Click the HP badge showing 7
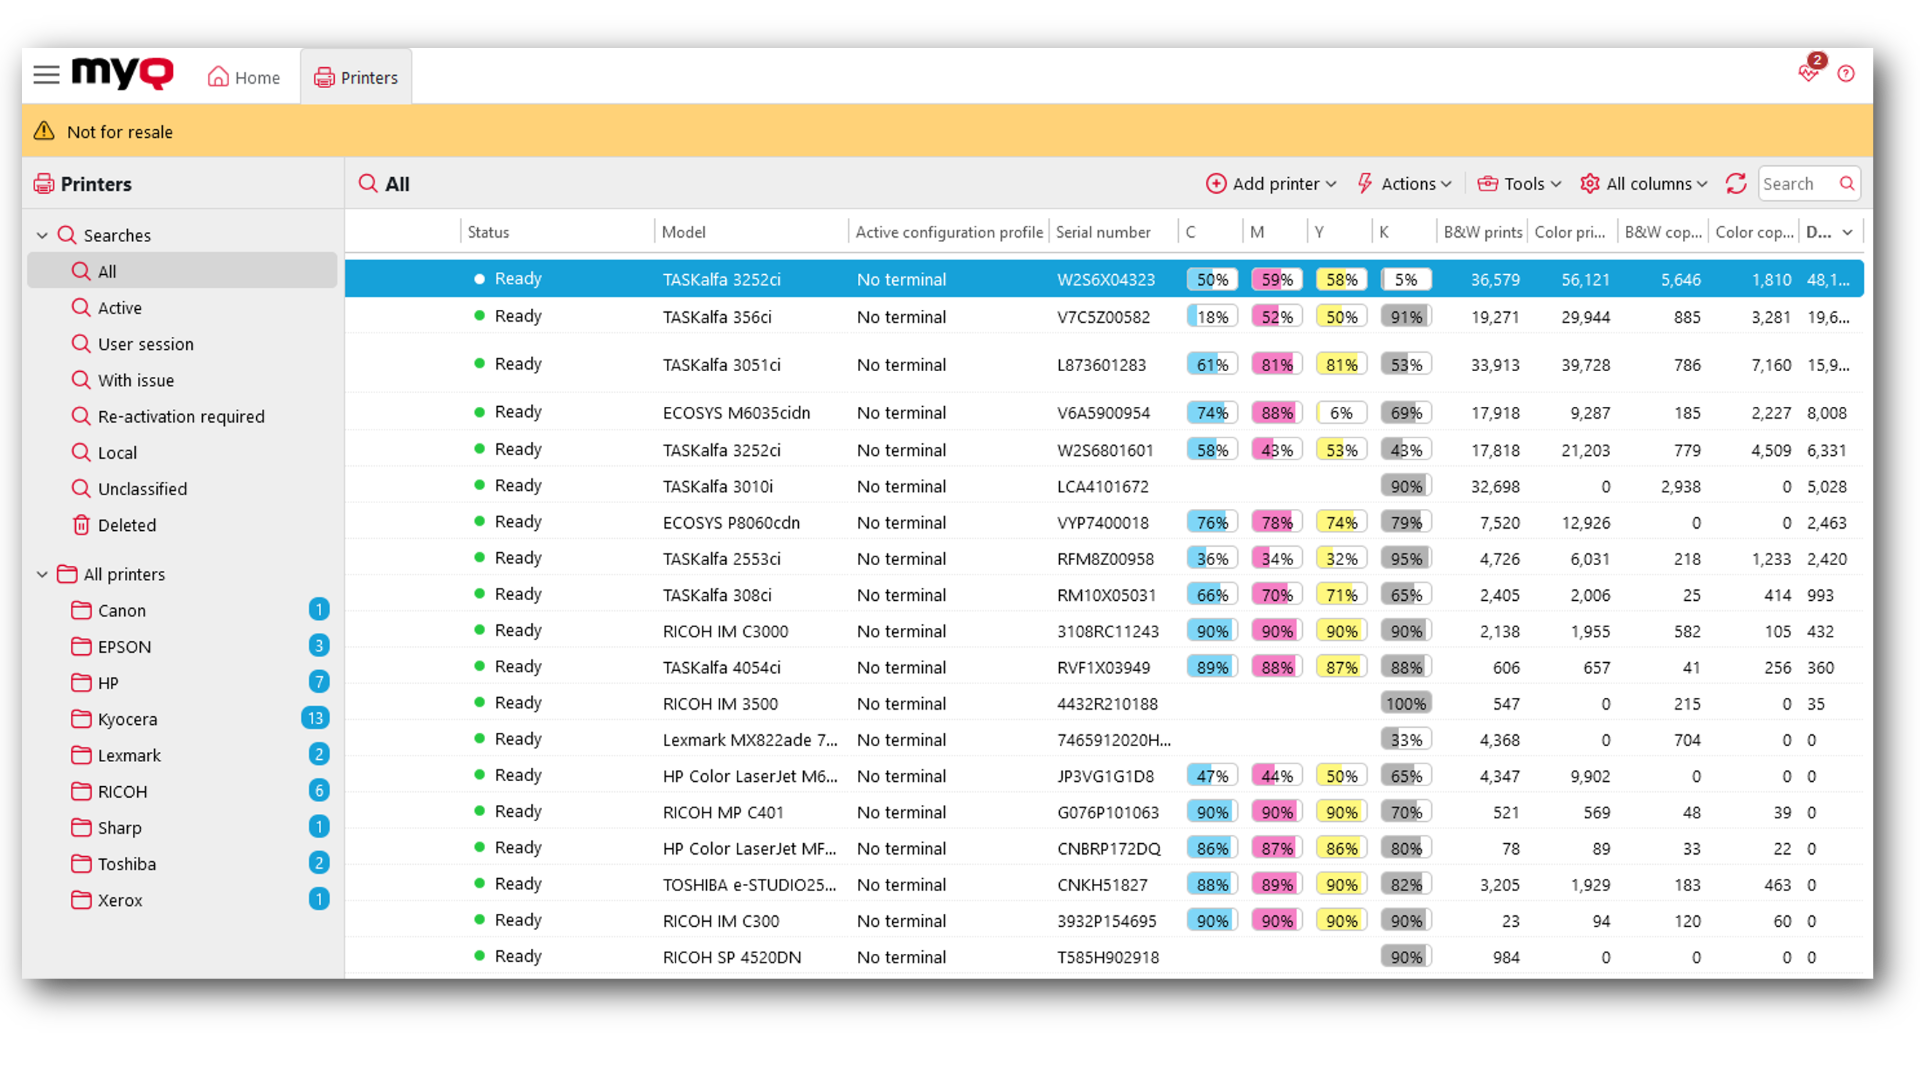Image resolution: width=1920 pixels, height=1080 pixels. (x=319, y=682)
